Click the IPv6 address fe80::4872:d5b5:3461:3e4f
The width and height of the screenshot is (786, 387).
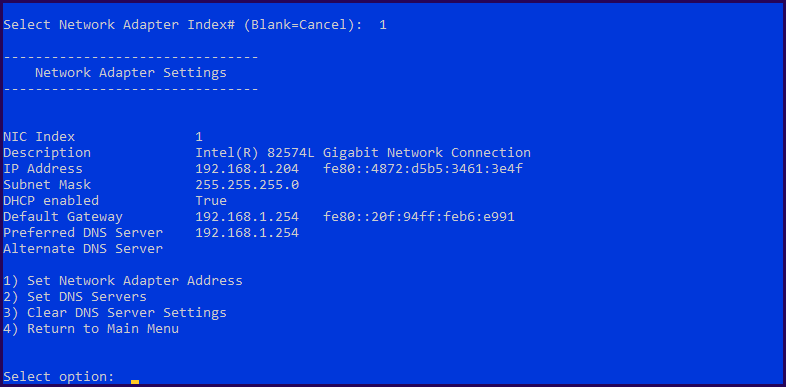(423, 168)
